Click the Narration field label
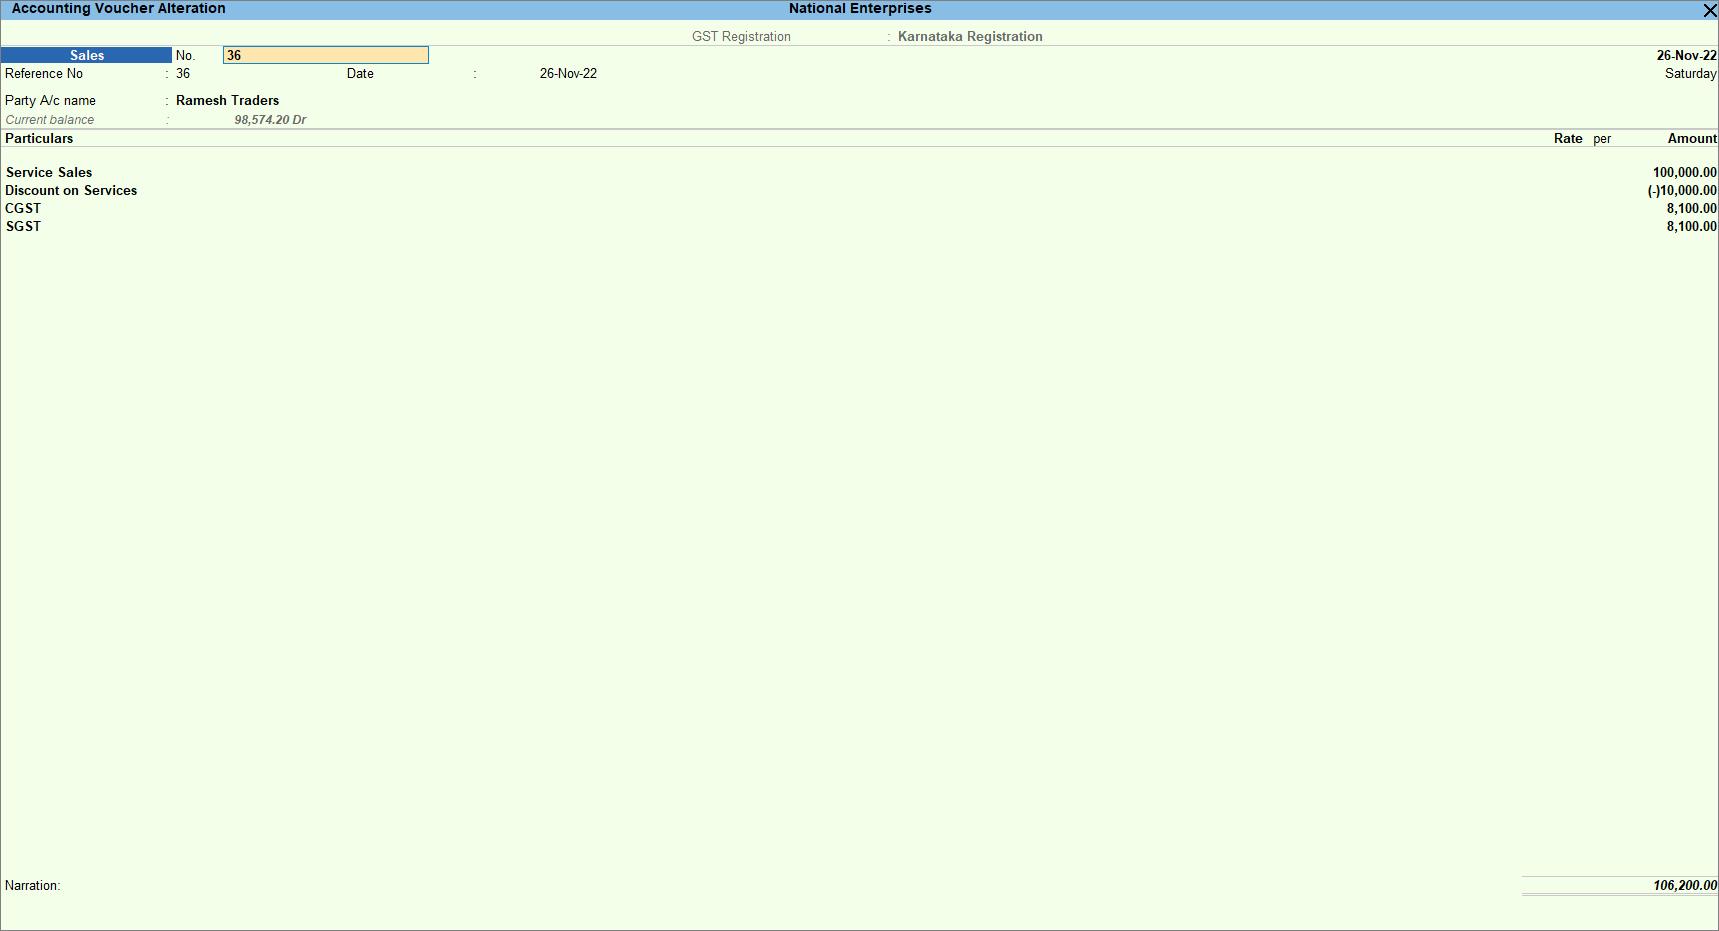The width and height of the screenshot is (1719, 931). pos(32,886)
